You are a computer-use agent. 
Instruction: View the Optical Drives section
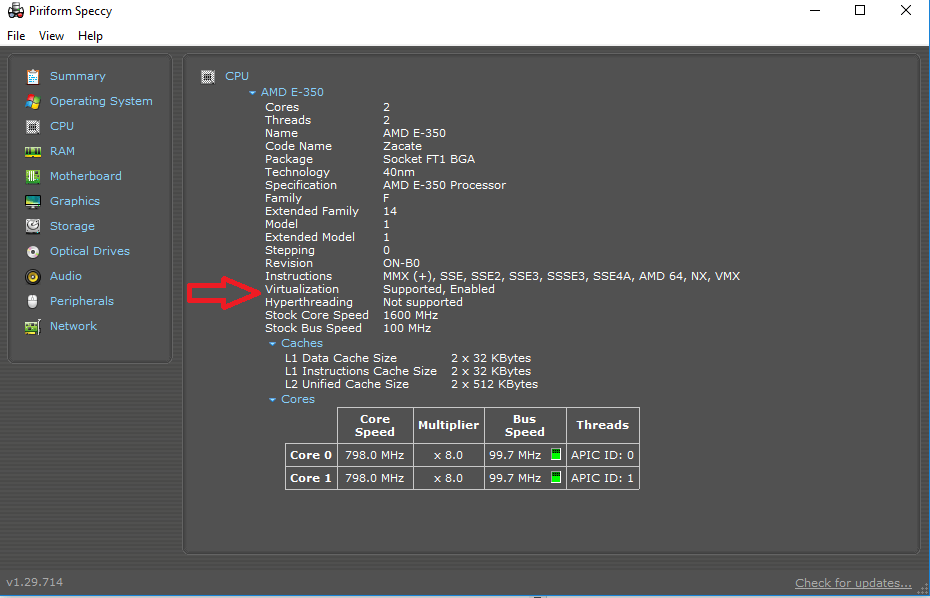pyautogui.click(x=90, y=251)
